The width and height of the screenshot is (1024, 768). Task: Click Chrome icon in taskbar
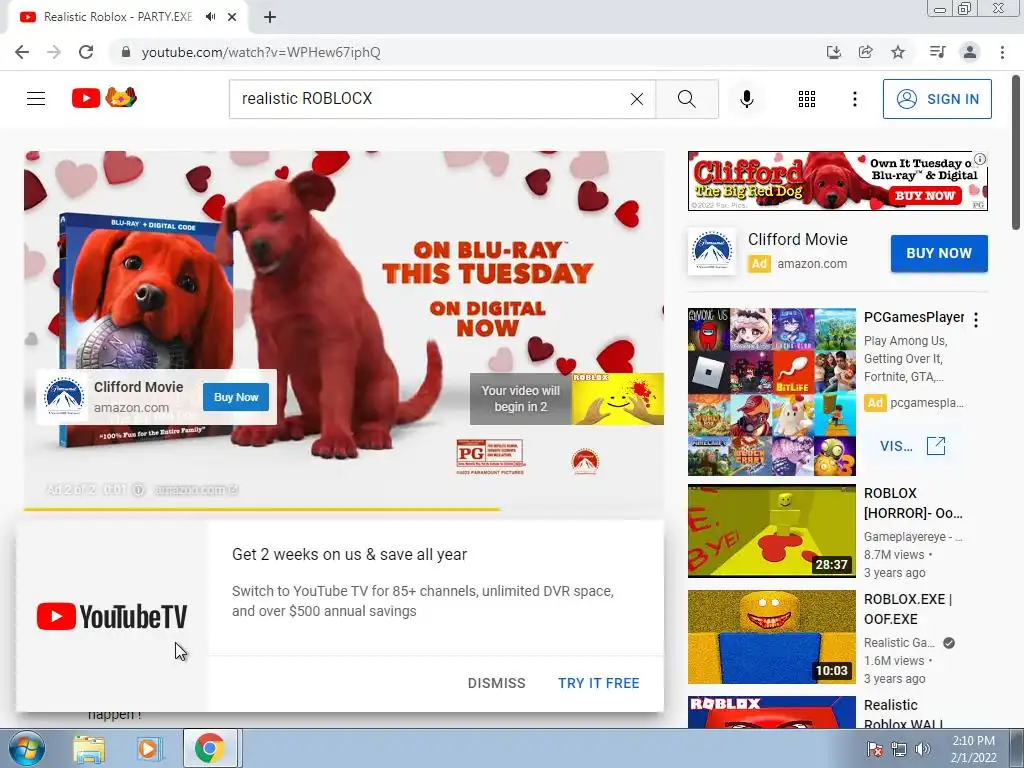click(210, 748)
